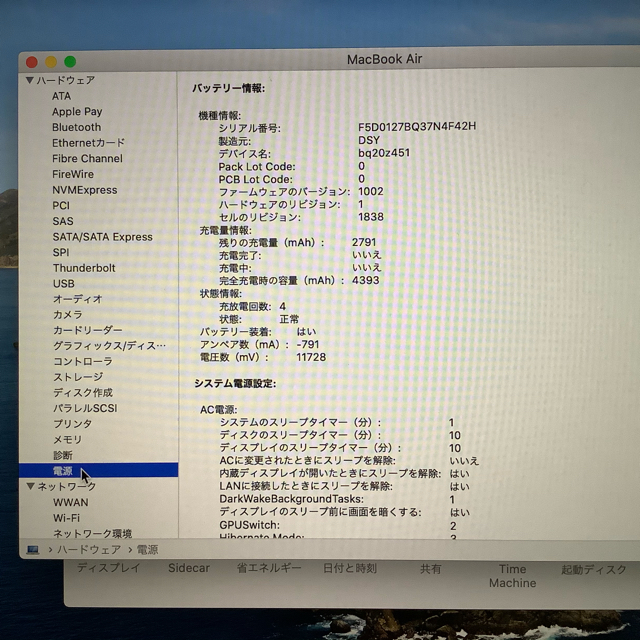Select SPI in the hardware list
This screenshot has height=640, width=640.
tap(61, 252)
